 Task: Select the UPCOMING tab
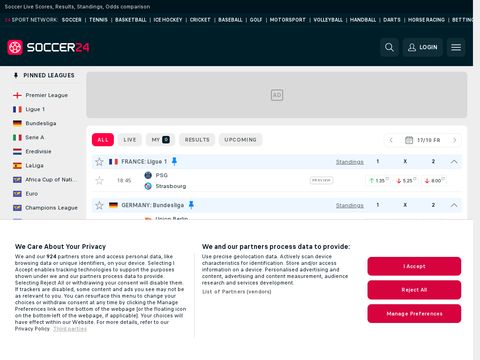[240, 140]
